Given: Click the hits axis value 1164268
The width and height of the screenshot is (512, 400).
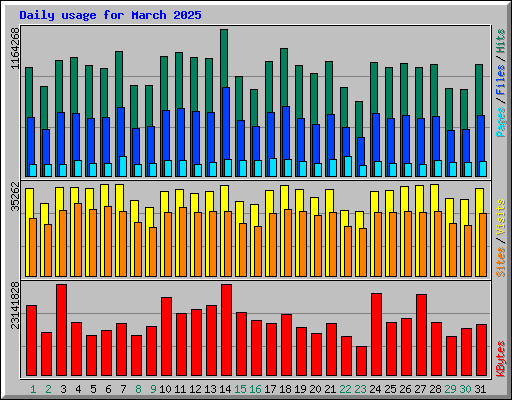Looking at the screenshot, I should click(15, 48).
